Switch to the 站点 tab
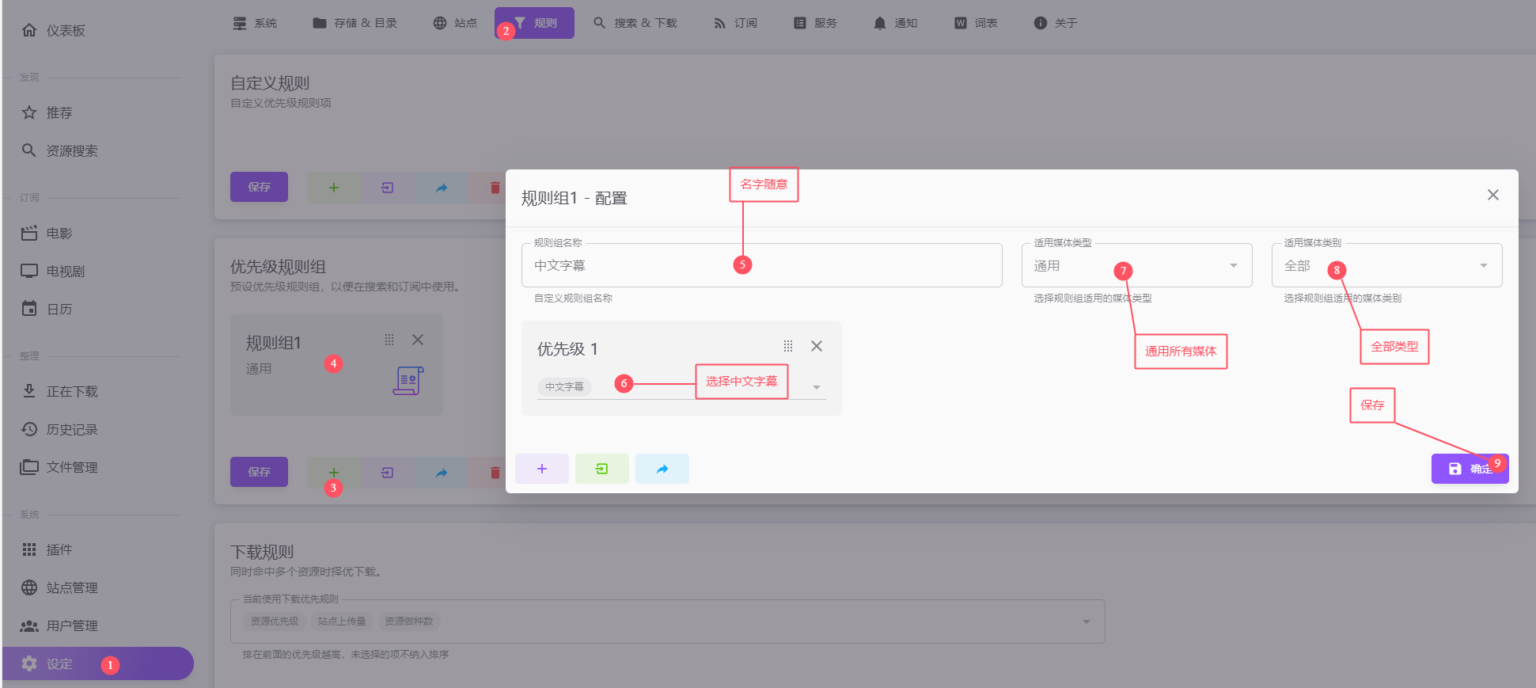 (455, 23)
